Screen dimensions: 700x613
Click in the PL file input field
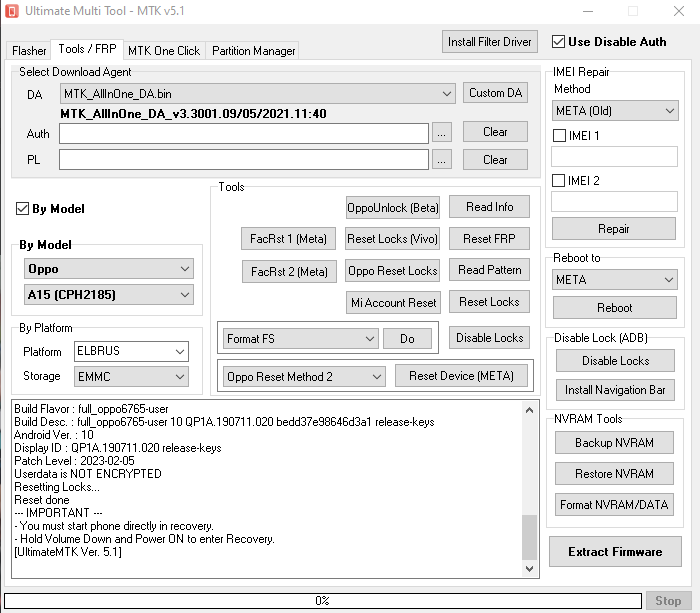[244, 159]
